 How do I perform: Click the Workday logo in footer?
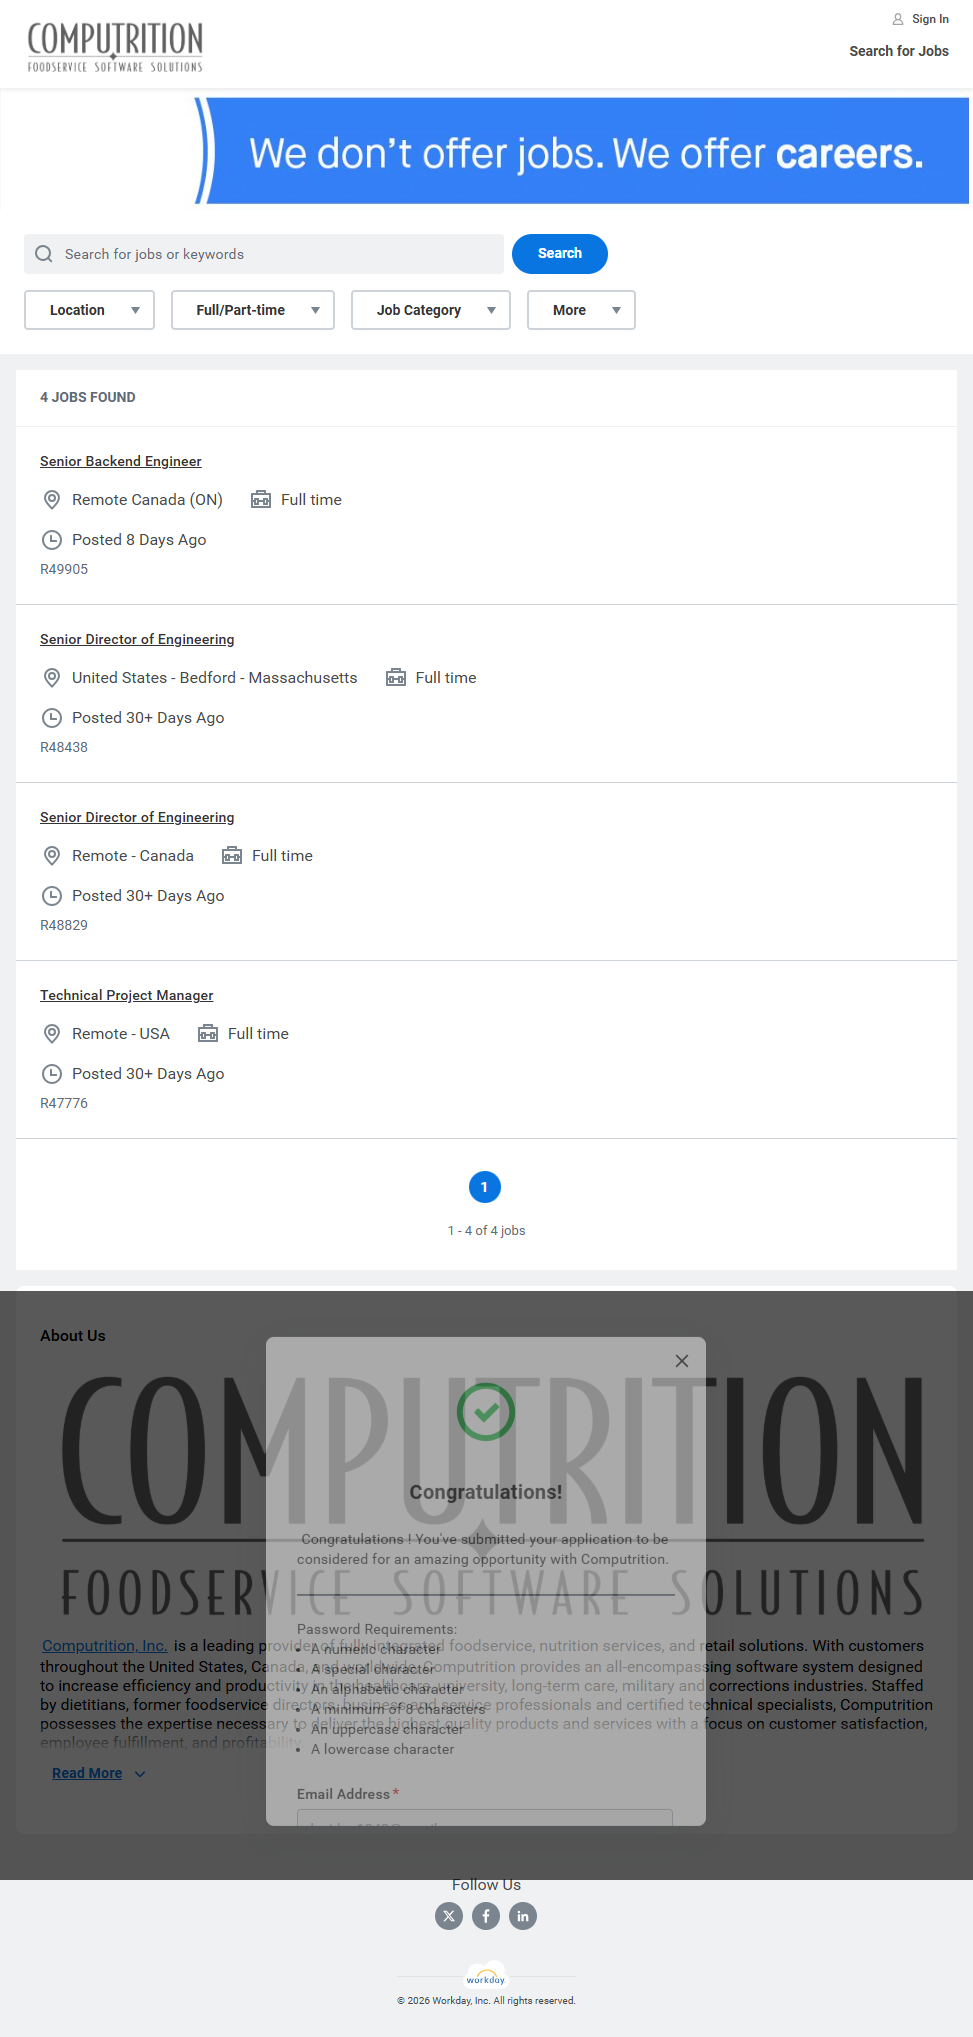click(x=486, y=1978)
